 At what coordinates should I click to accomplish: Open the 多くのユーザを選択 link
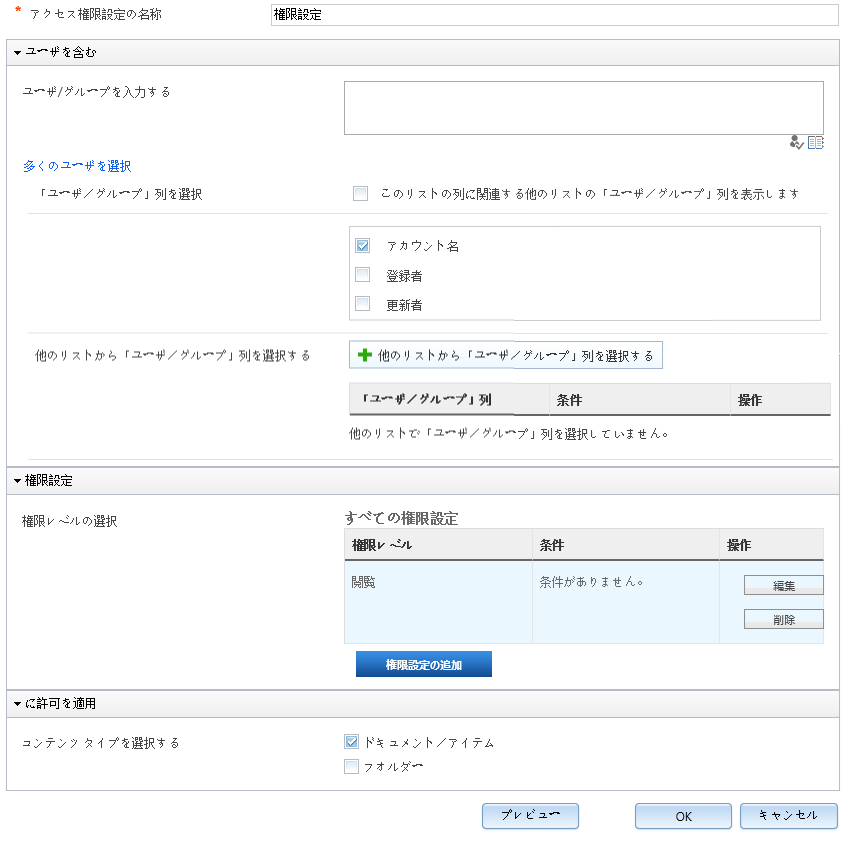[77, 166]
